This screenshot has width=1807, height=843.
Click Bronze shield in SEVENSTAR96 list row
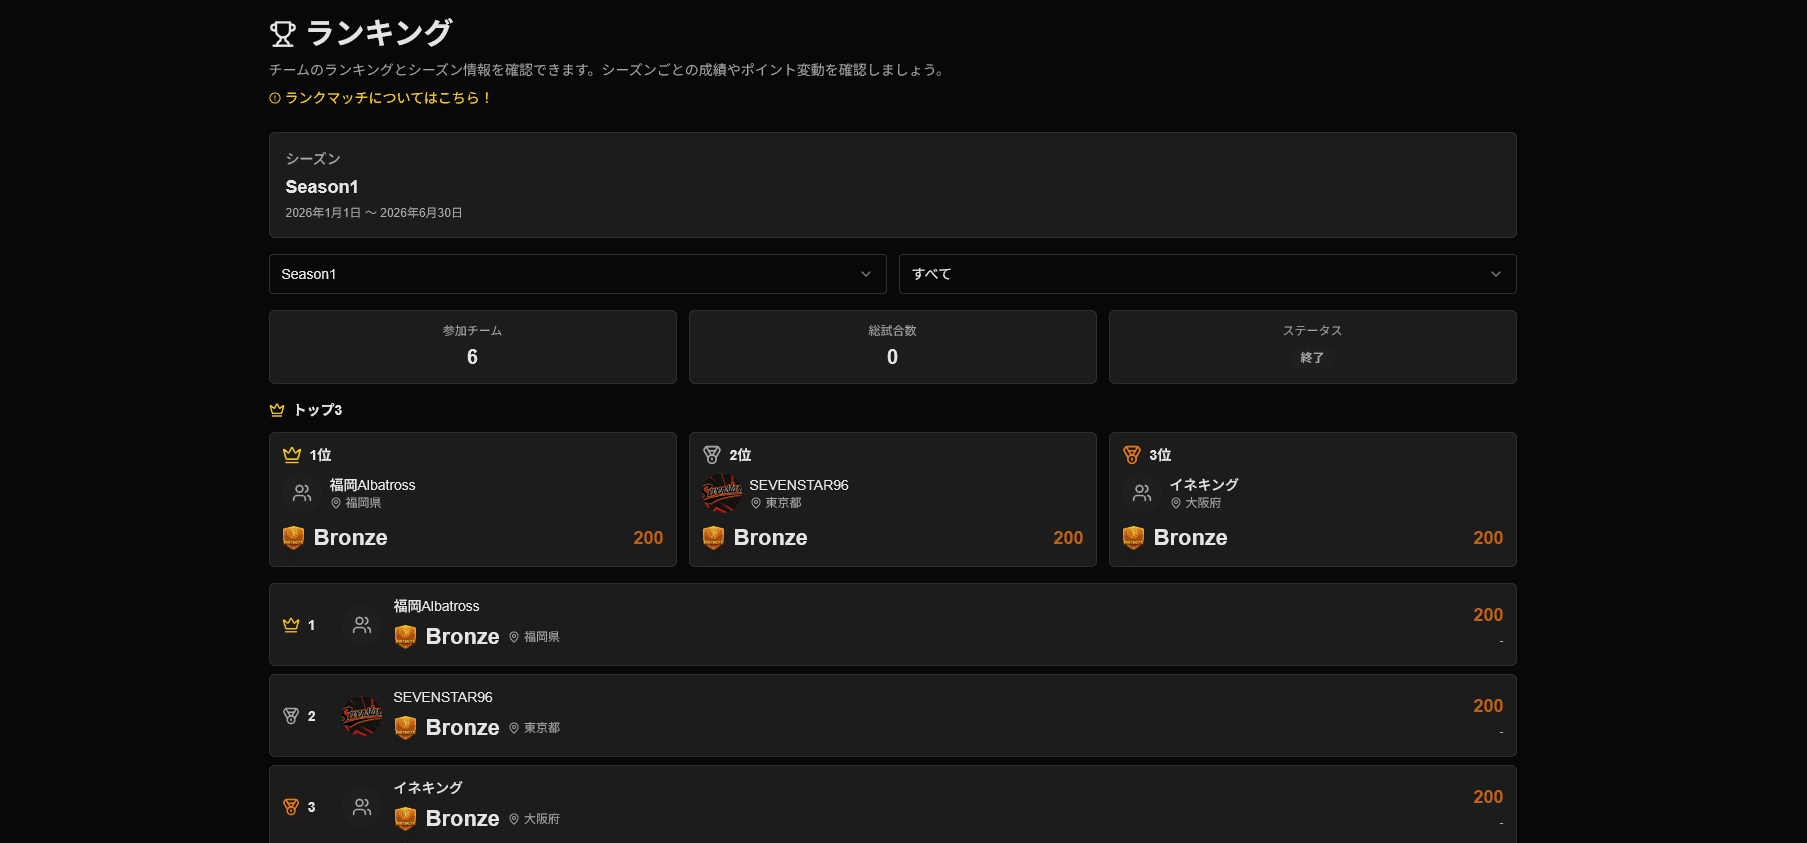point(405,728)
